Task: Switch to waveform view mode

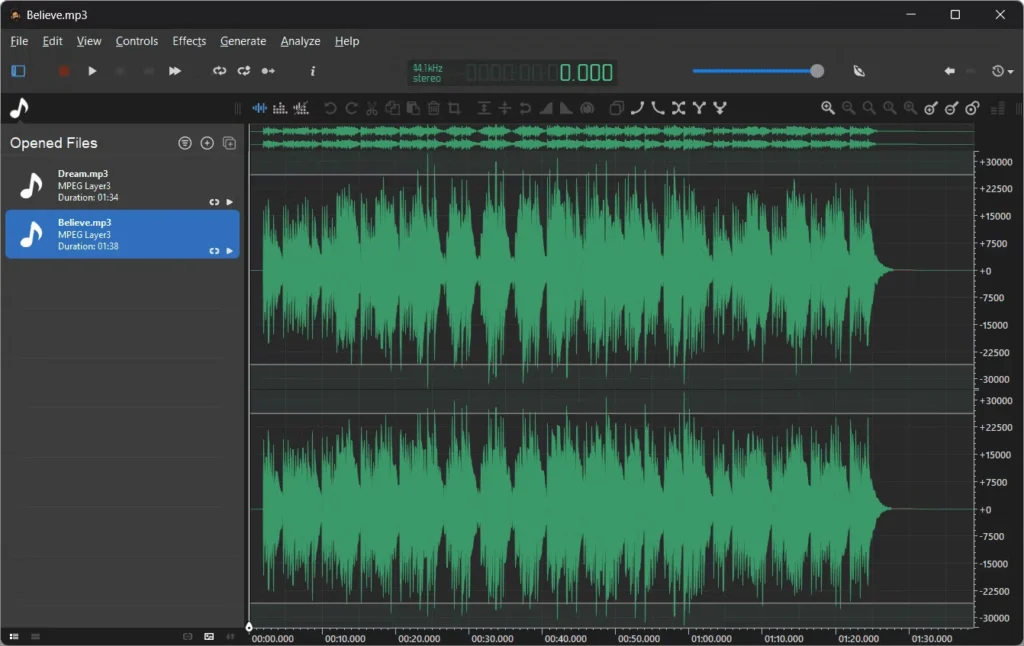Action: point(260,108)
